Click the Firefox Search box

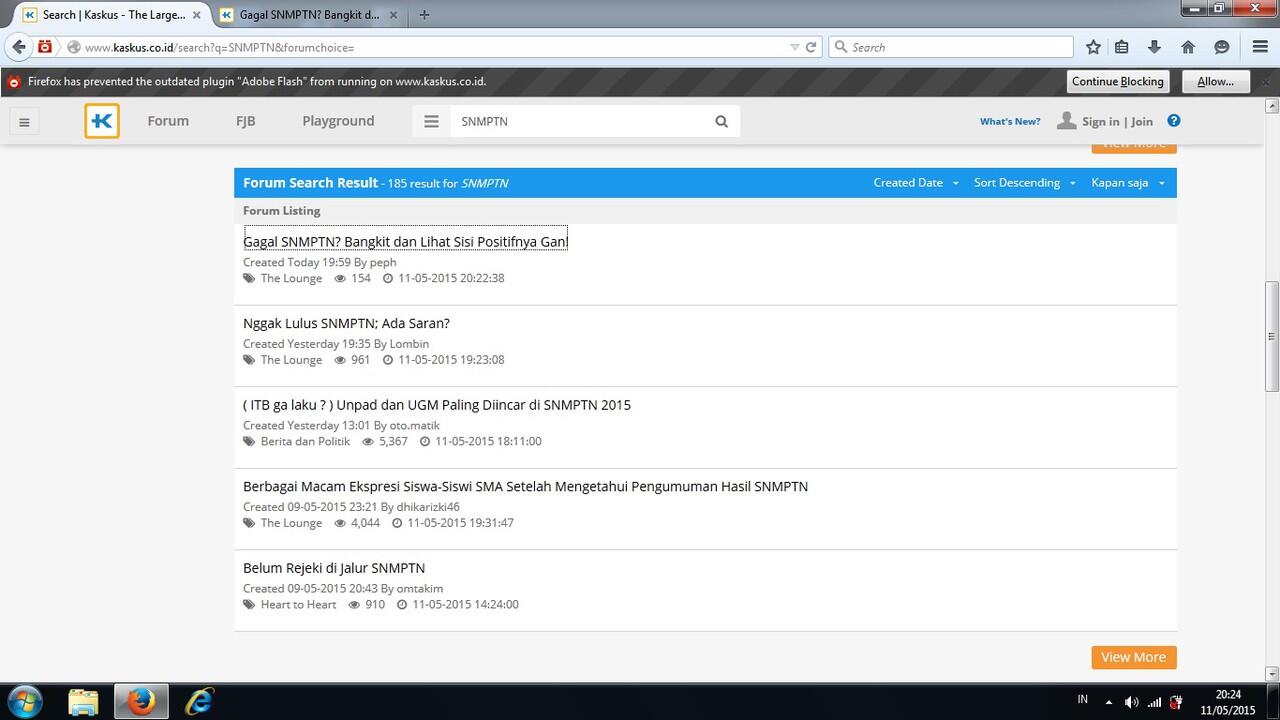(x=951, y=47)
